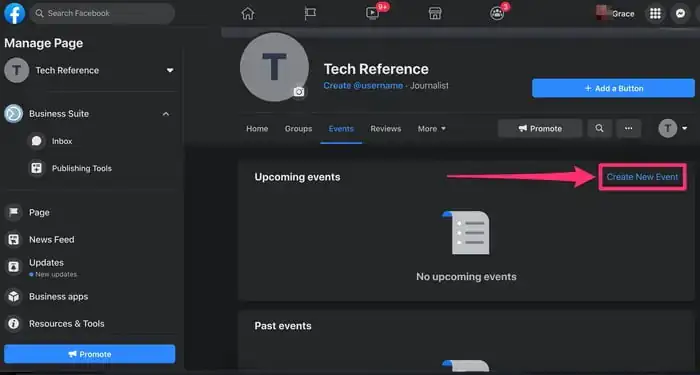The height and width of the screenshot is (375, 700).
Task: Click the No upcoming events text
Action: click(x=466, y=277)
